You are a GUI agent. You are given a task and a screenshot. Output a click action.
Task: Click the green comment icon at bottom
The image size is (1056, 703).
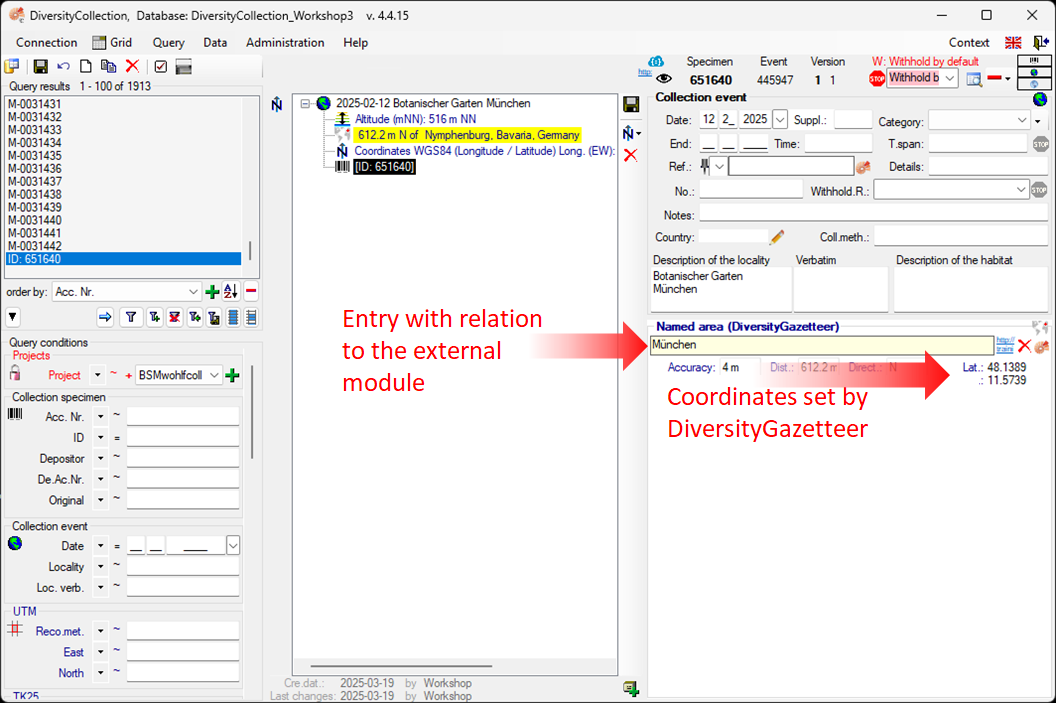(631, 688)
